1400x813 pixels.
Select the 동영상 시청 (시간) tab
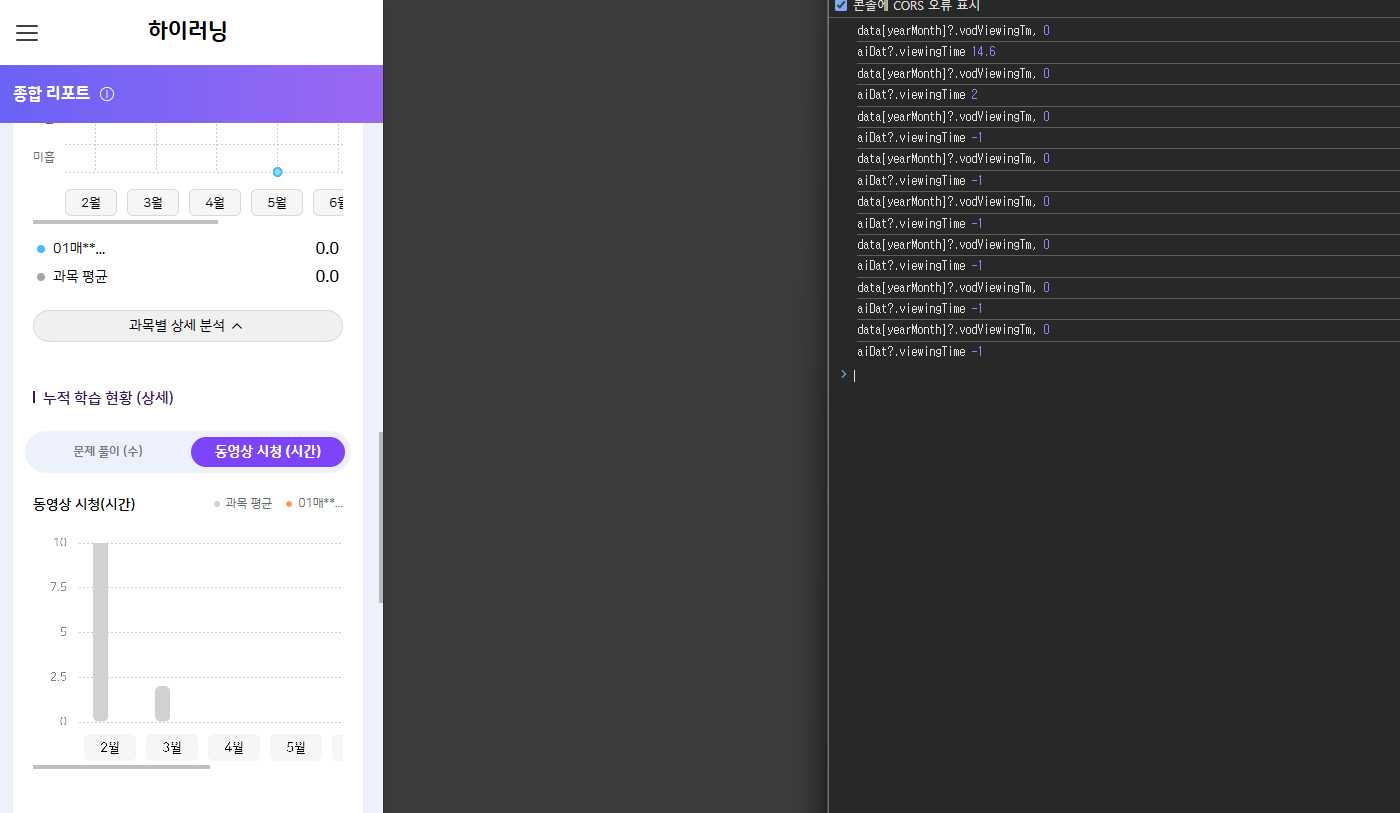coord(268,452)
